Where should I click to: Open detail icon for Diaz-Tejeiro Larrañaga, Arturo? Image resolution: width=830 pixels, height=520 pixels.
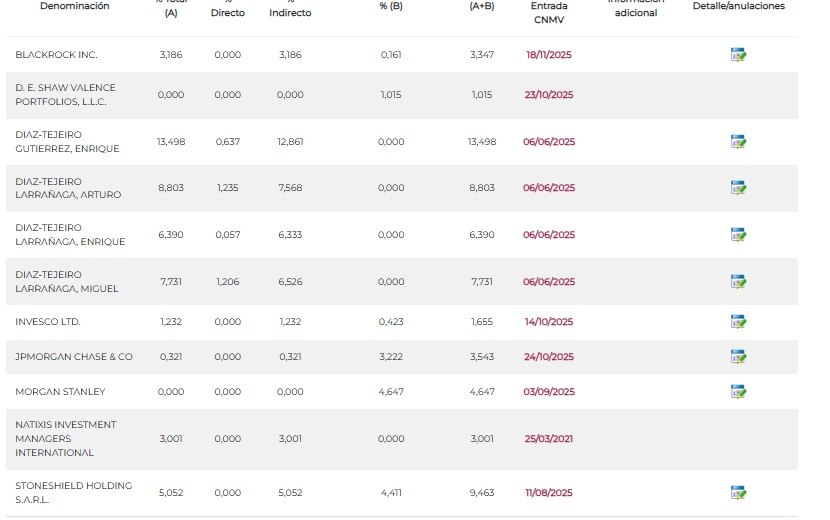(738, 188)
